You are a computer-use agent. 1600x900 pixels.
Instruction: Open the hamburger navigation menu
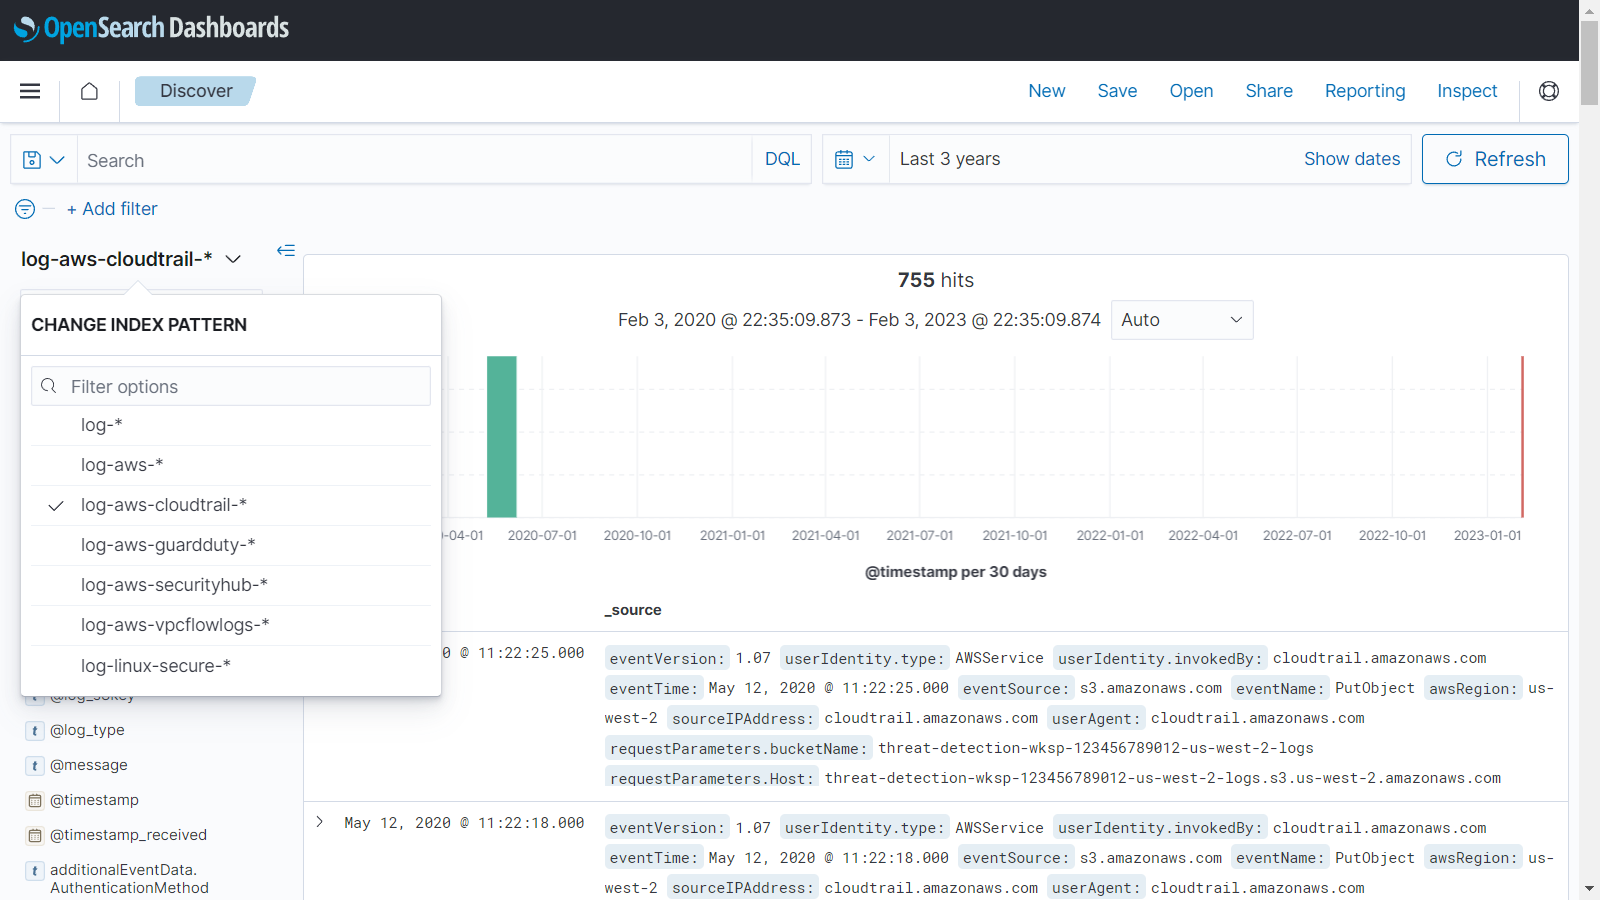[30, 91]
